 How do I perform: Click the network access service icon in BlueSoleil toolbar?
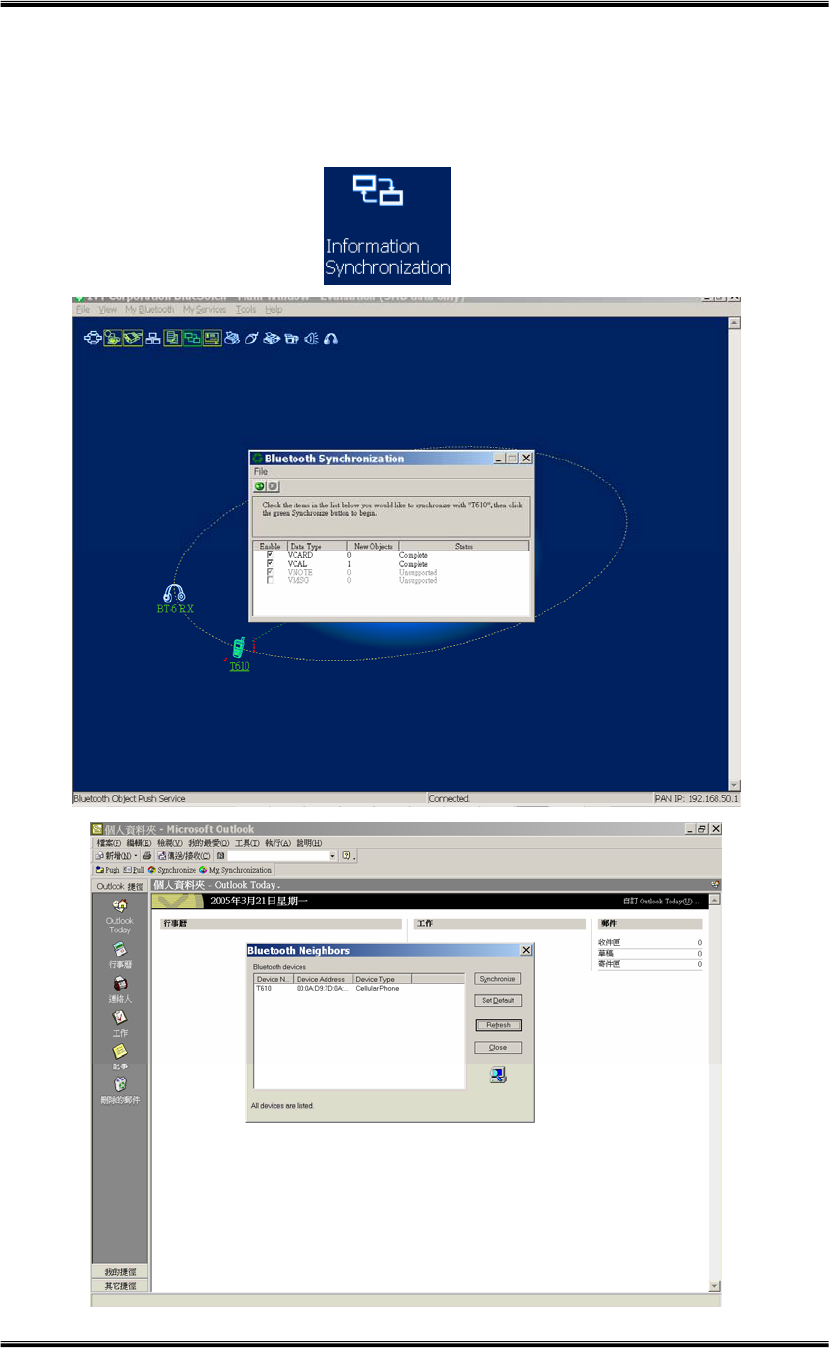click(153, 338)
